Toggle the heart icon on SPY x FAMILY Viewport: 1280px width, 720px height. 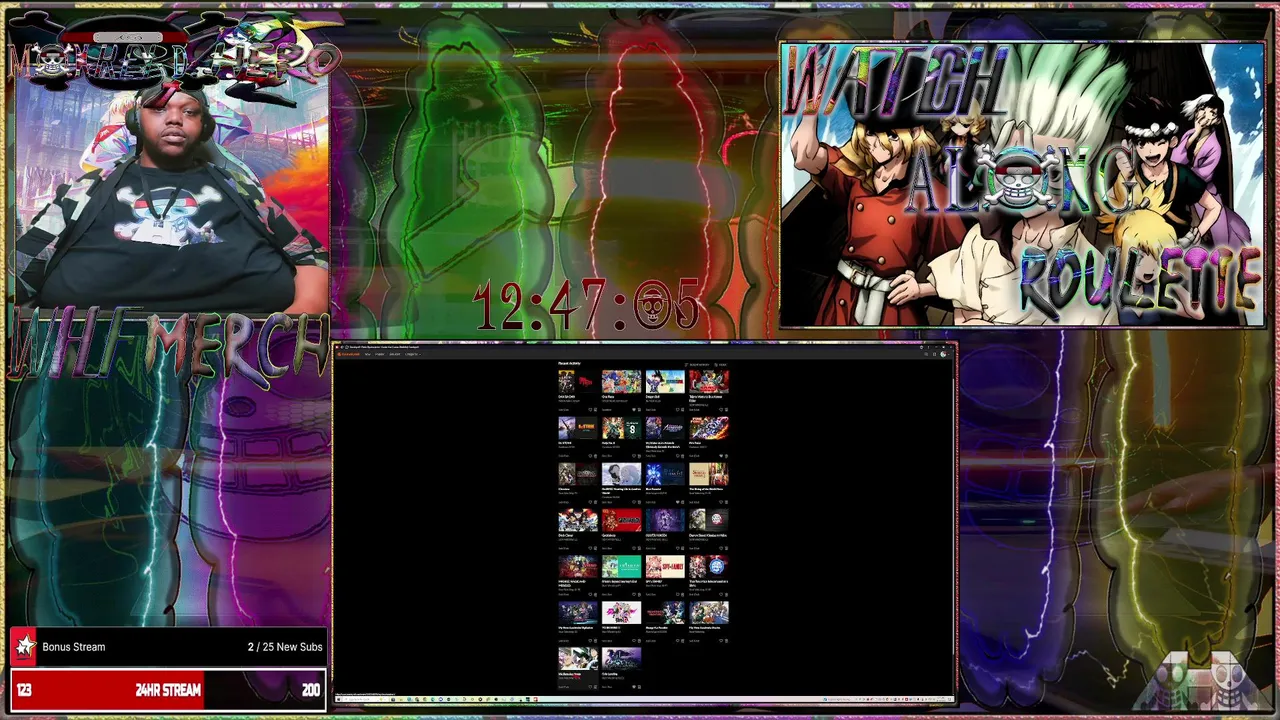click(677, 595)
